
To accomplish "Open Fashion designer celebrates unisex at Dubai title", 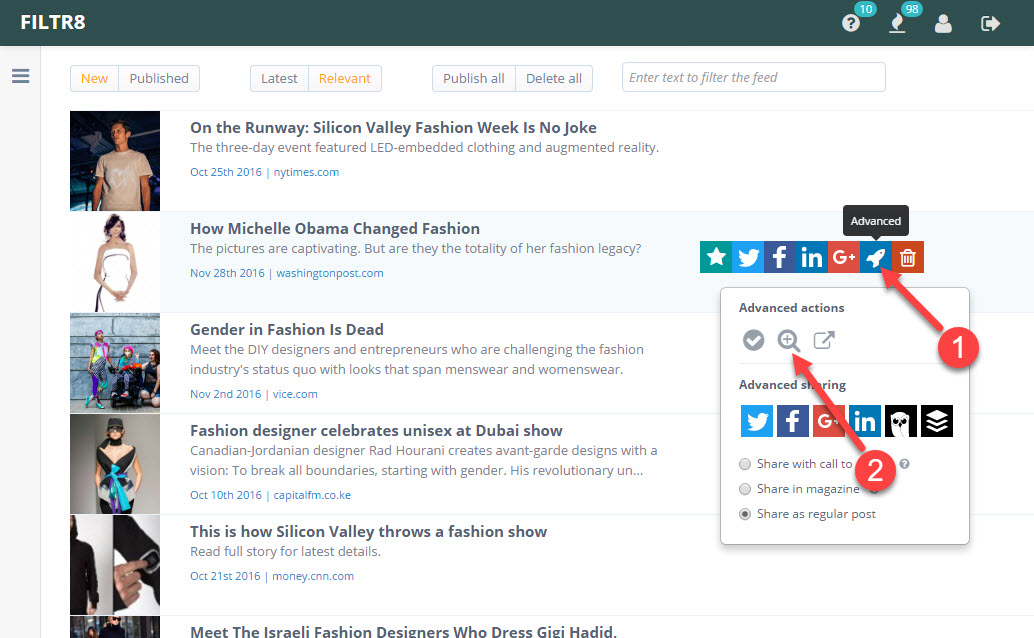I will (376, 430).
